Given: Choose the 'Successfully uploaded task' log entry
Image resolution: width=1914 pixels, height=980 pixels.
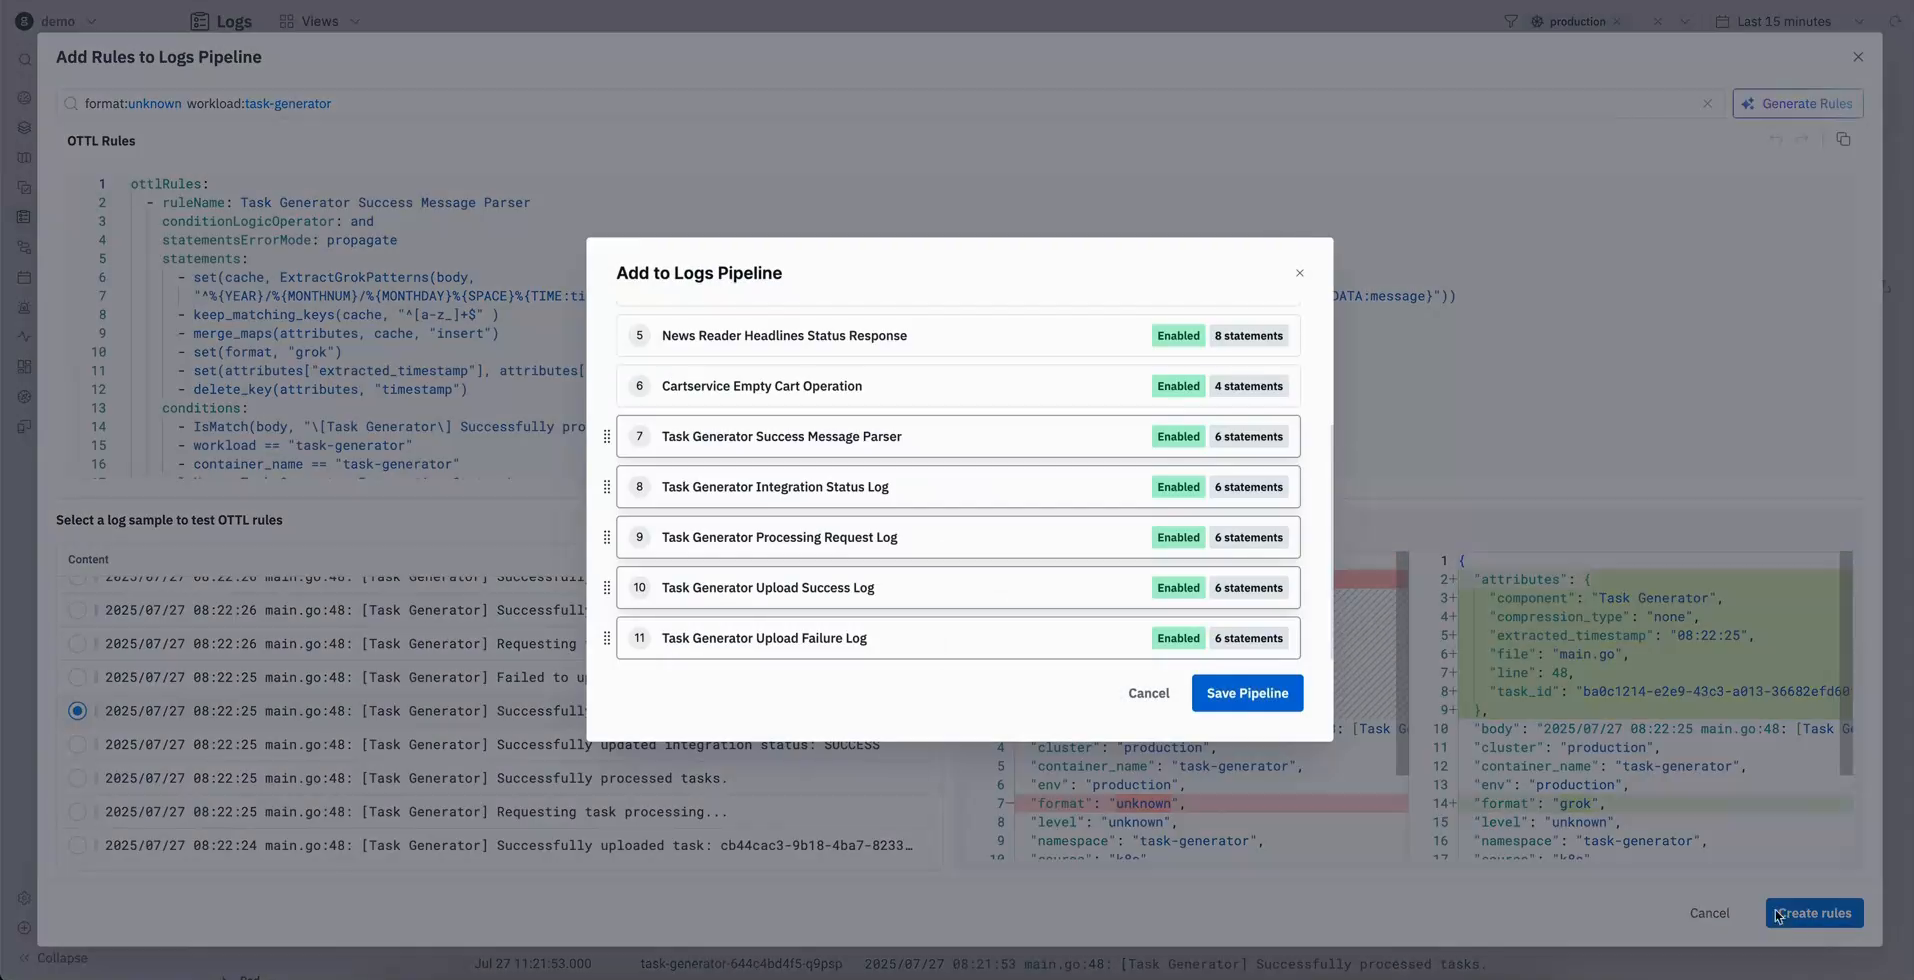Looking at the screenshot, I should [77, 845].
